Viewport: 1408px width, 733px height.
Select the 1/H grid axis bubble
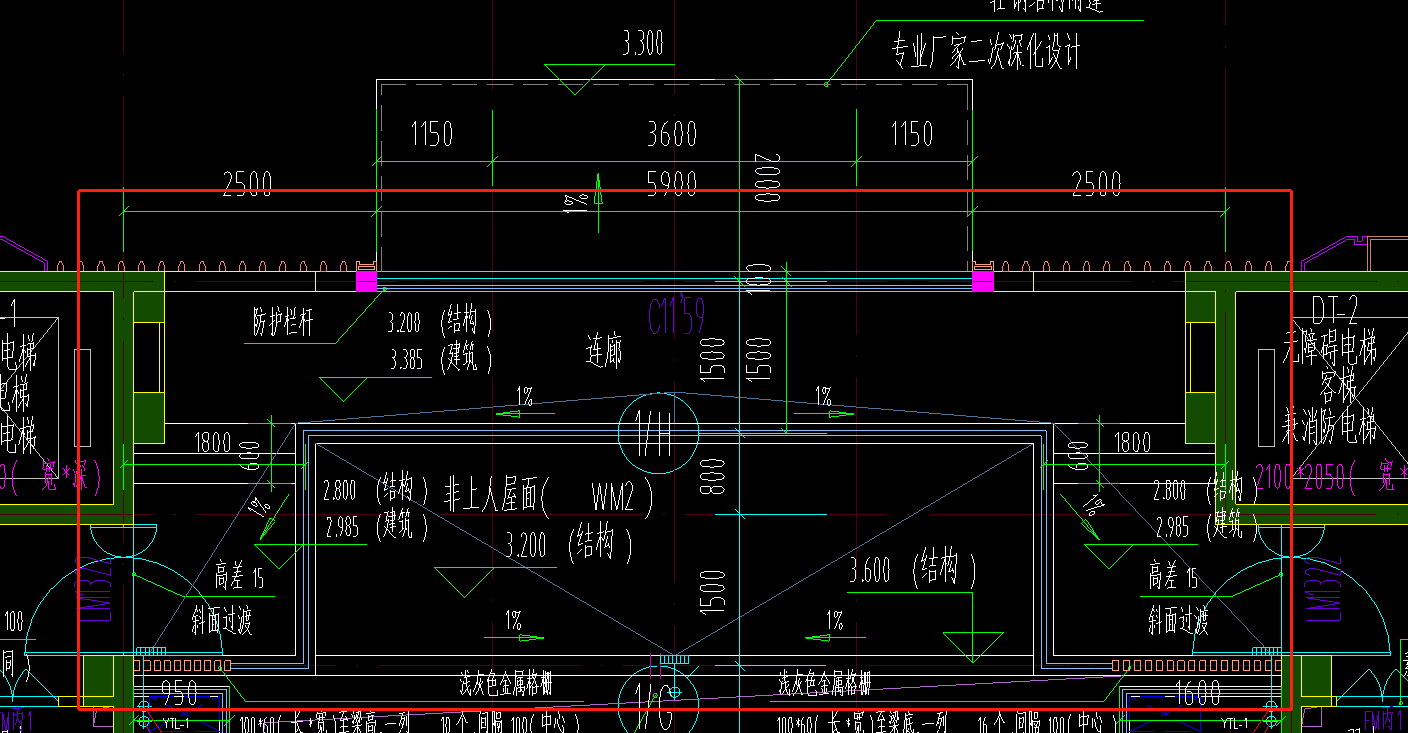click(x=658, y=432)
